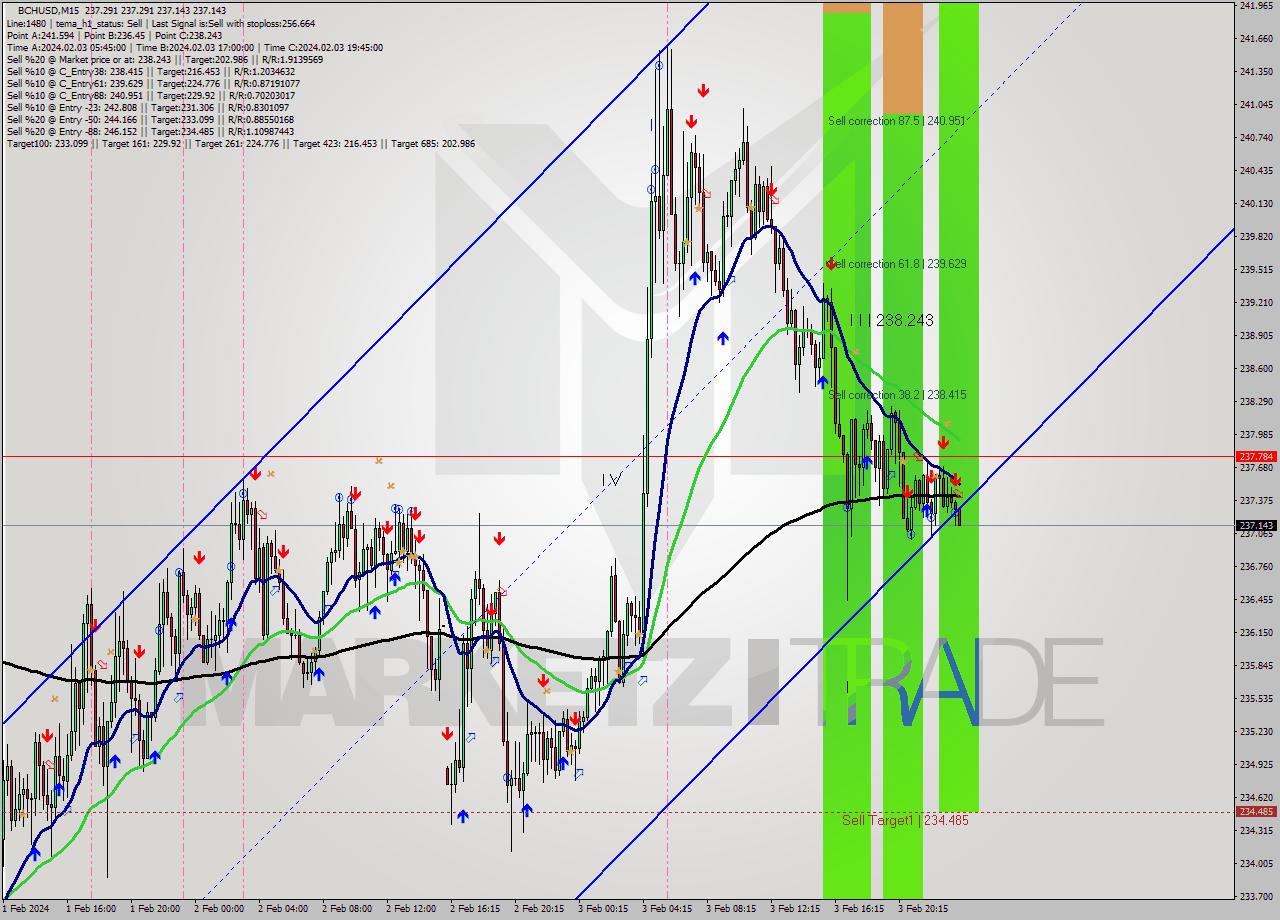Click 'Sell %20 @ Market price' info line
The width and height of the screenshot is (1280, 920).
(165, 59)
